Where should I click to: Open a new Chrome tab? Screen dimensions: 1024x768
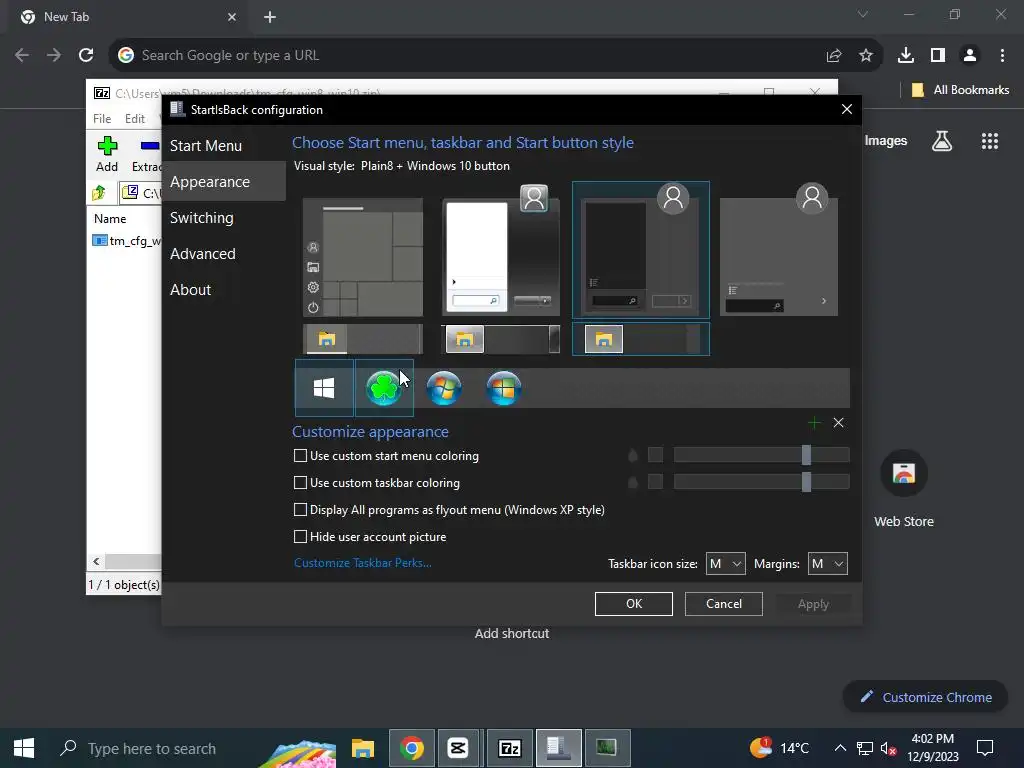(x=270, y=17)
